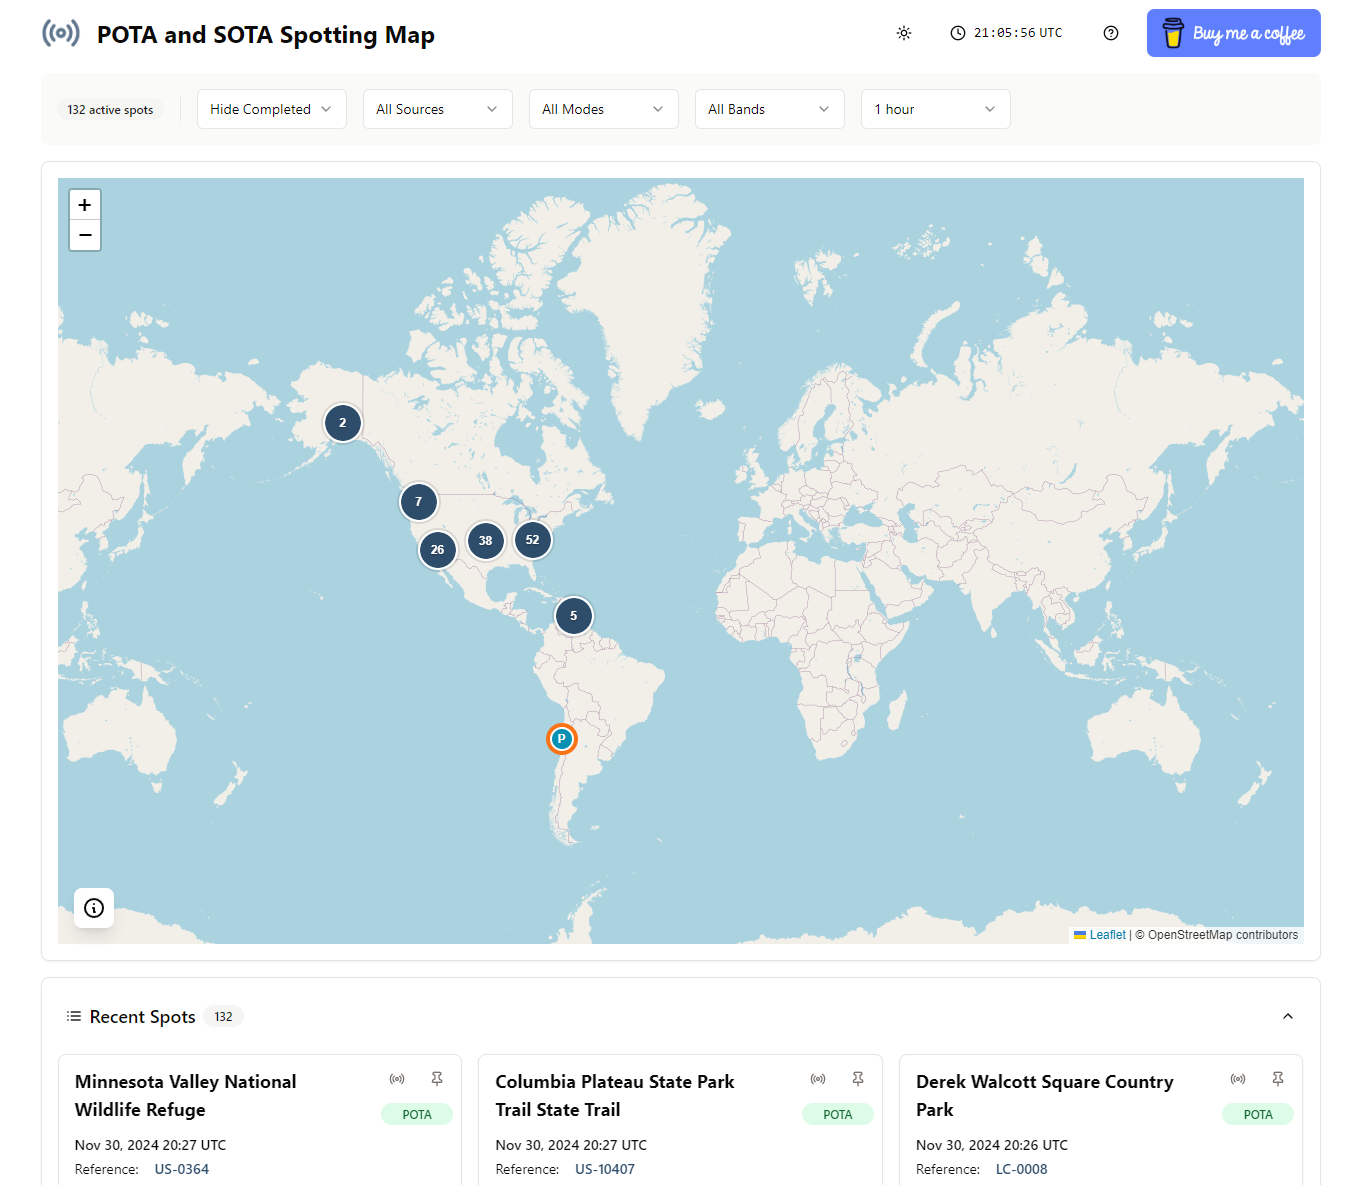
Task: Open the US-0364 reference link
Action: 182,1169
